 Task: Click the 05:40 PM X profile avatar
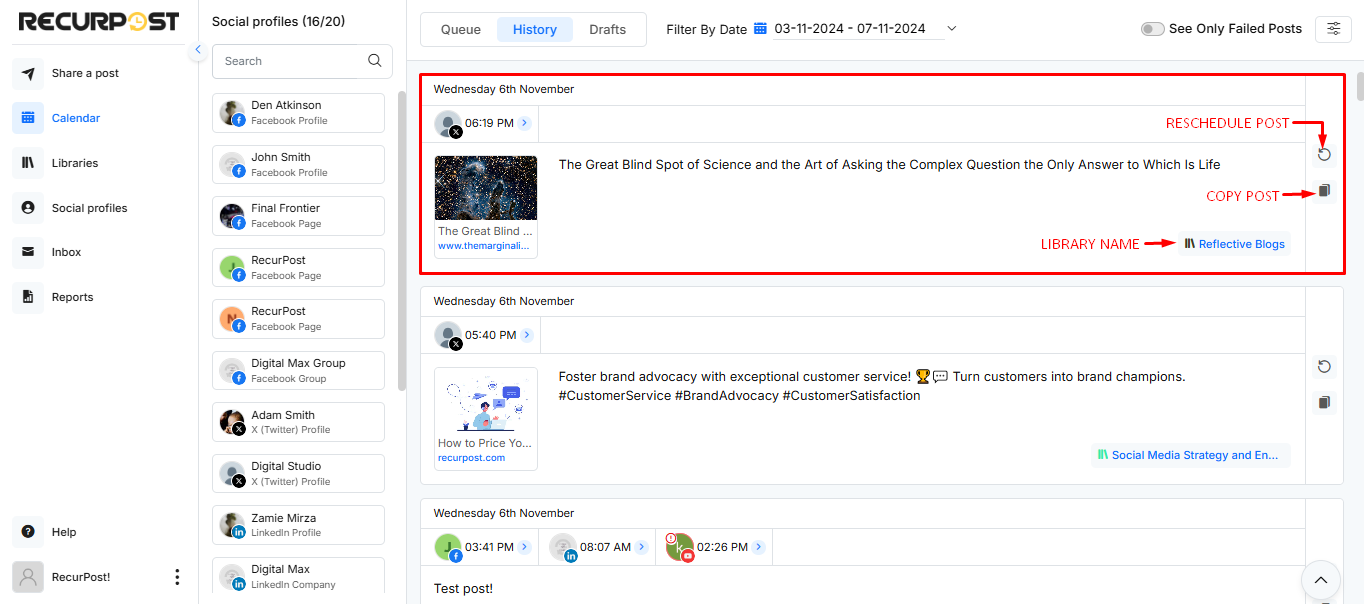point(449,337)
